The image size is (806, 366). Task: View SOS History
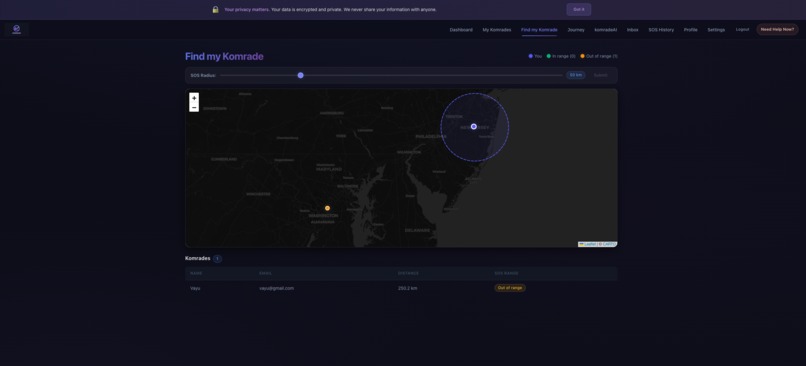point(661,30)
